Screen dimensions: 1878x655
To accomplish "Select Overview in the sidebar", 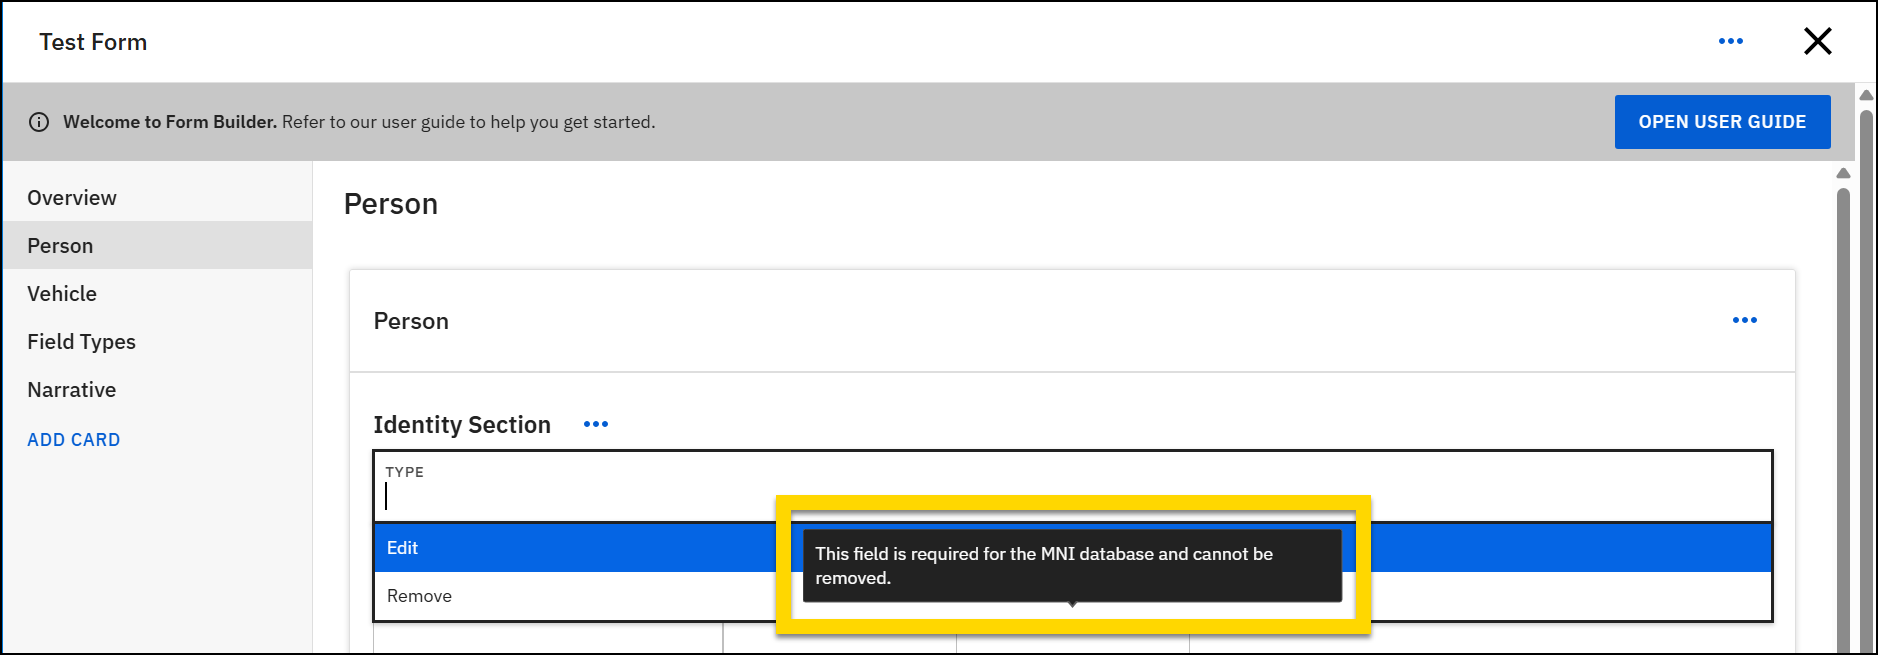I will pyautogui.click(x=72, y=198).
